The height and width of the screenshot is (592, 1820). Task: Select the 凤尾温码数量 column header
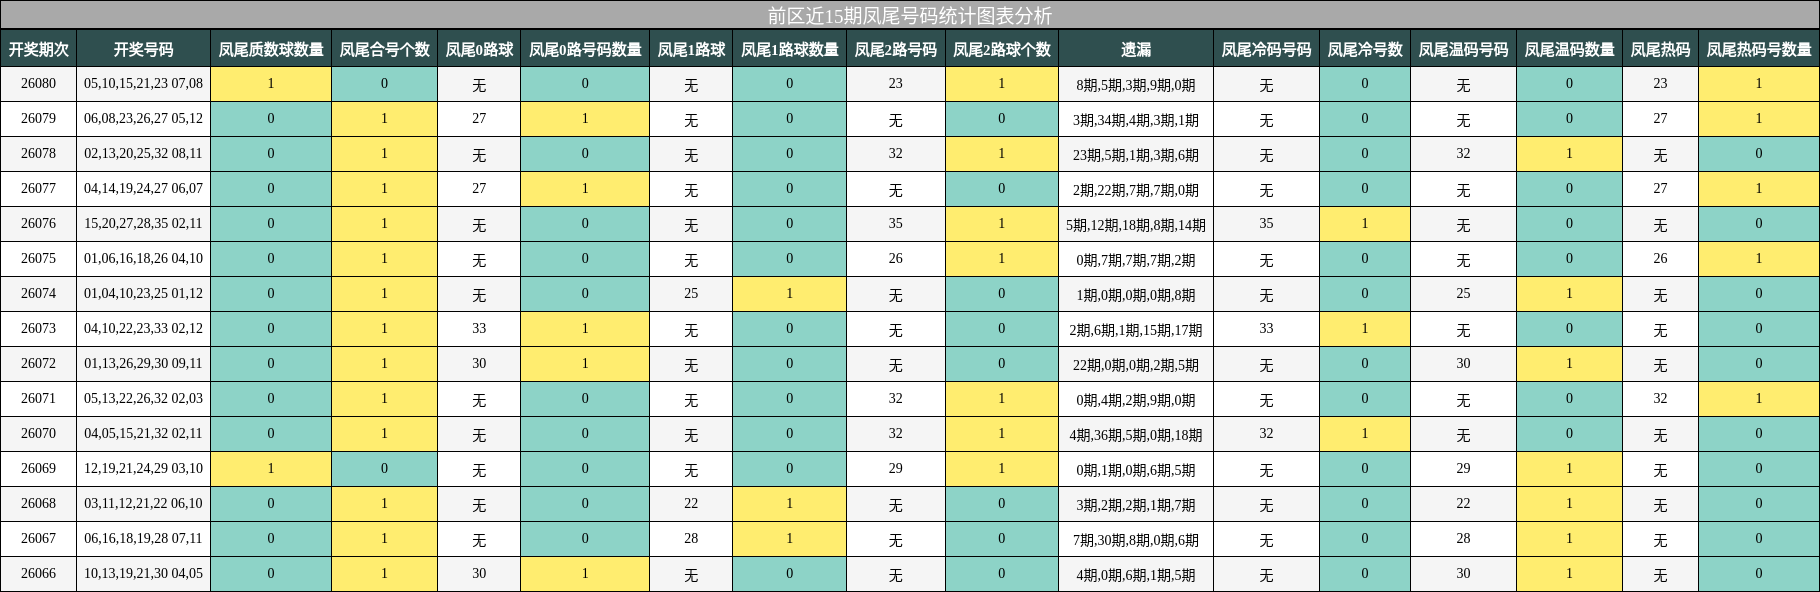pyautogui.click(x=1569, y=49)
